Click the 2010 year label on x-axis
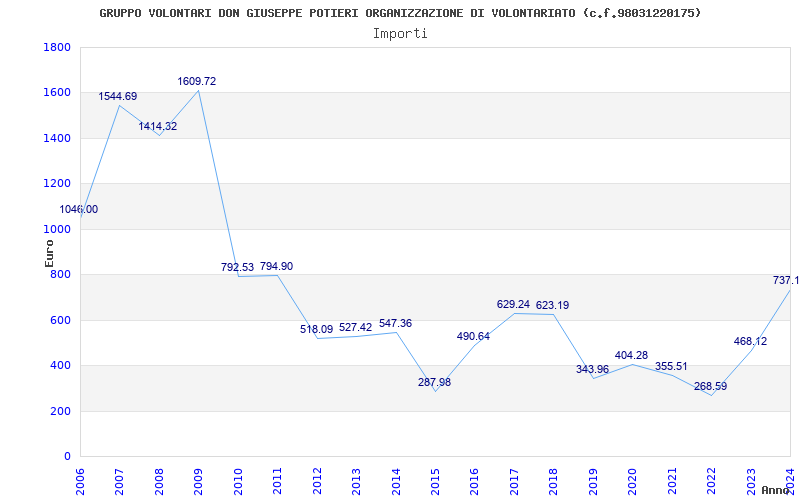800x500 pixels. pos(238,481)
